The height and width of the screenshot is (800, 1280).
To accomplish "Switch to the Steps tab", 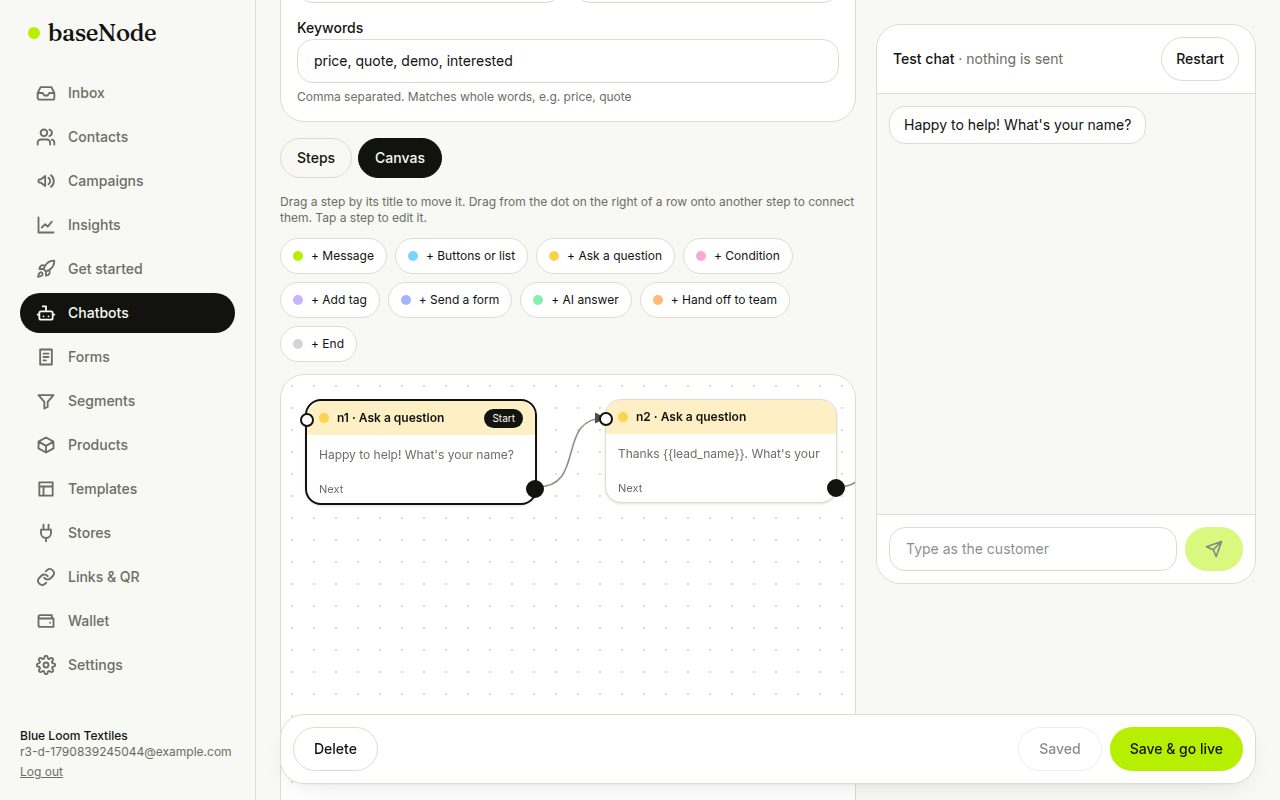I will pyautogui.click(x=316, y=158).
